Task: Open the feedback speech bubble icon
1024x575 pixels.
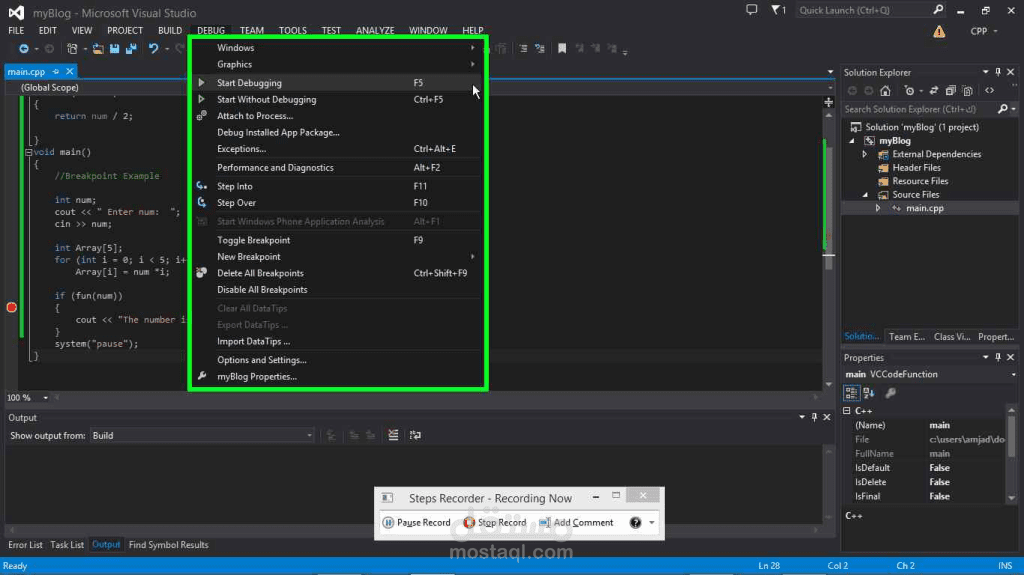Action: coord(752,10)
